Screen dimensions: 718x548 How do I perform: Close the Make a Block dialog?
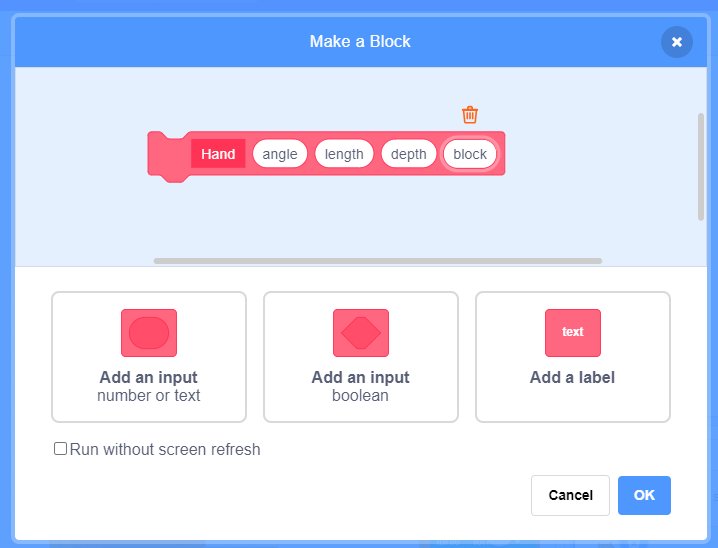(x=677, y=42)
